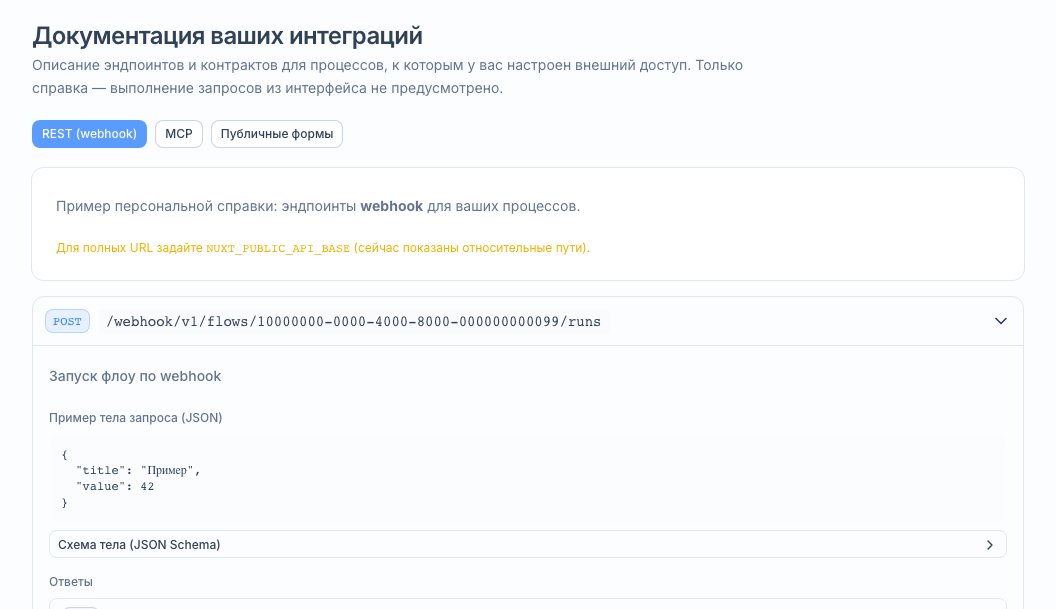The height and width of the screenshot is (609, 1056).
Task: Click the Документация ваших интеграций heading
Action: click(228, 36)
